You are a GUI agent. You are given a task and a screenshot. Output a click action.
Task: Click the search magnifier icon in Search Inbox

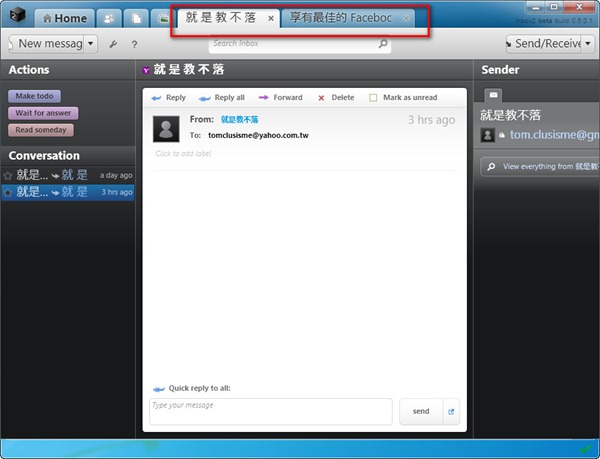point(383,44)
